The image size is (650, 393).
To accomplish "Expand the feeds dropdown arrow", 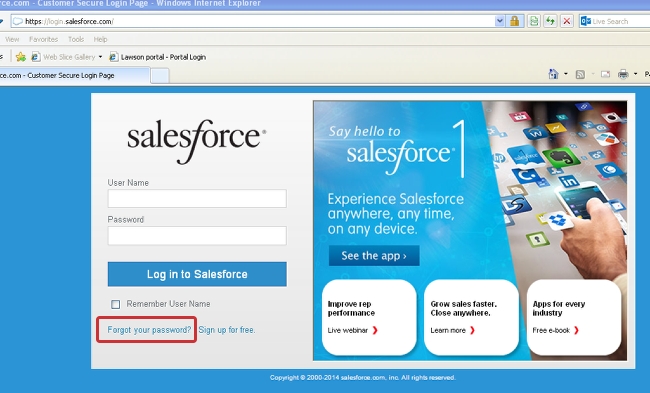I will click(593, 74).
